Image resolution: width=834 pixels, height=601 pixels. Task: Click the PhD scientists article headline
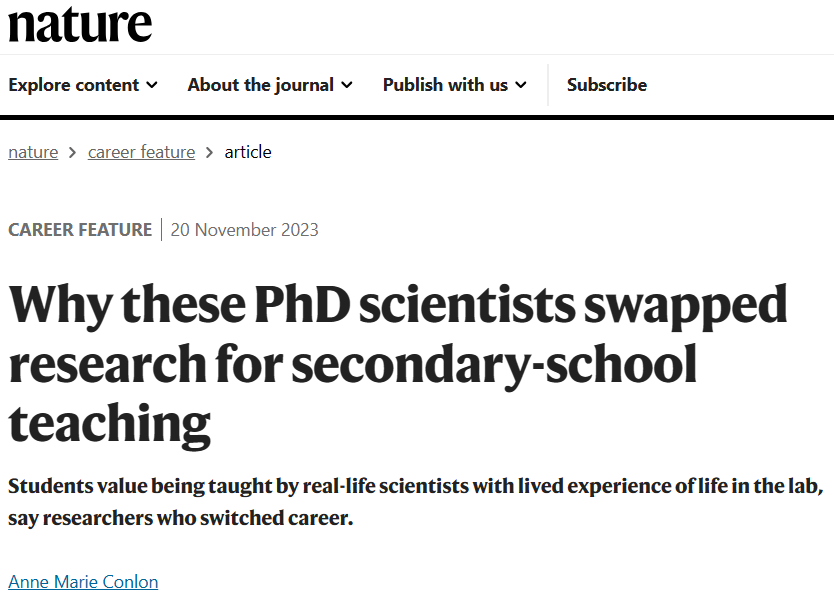398,365
